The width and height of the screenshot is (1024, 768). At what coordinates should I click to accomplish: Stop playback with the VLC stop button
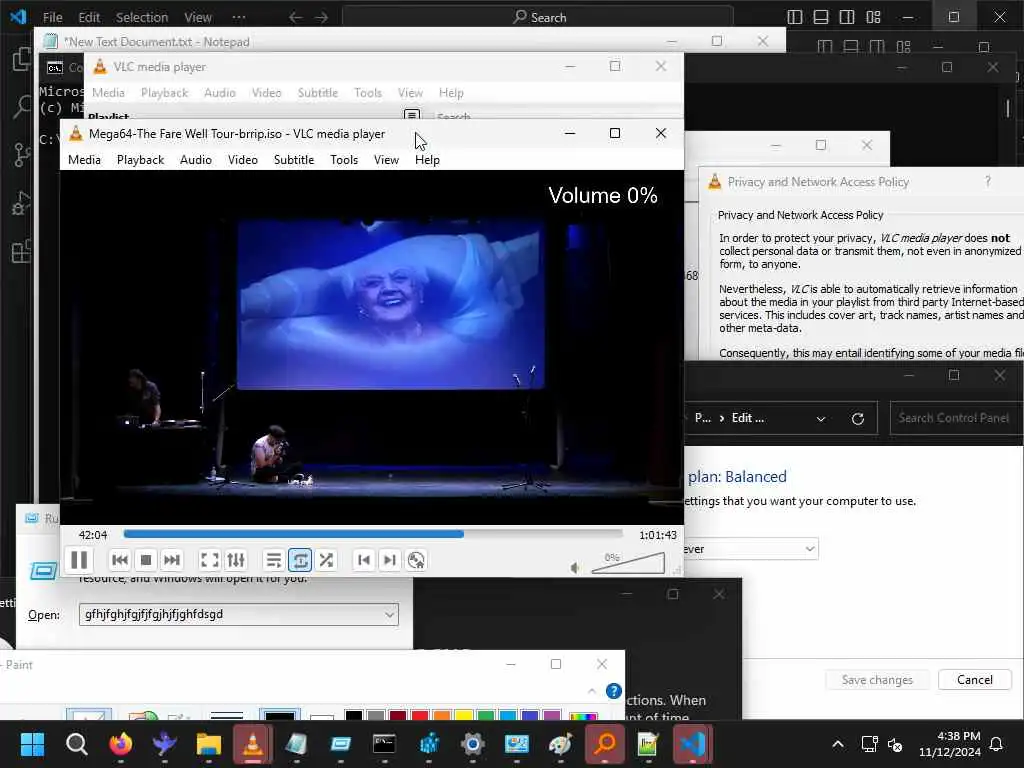coord(146,560)
